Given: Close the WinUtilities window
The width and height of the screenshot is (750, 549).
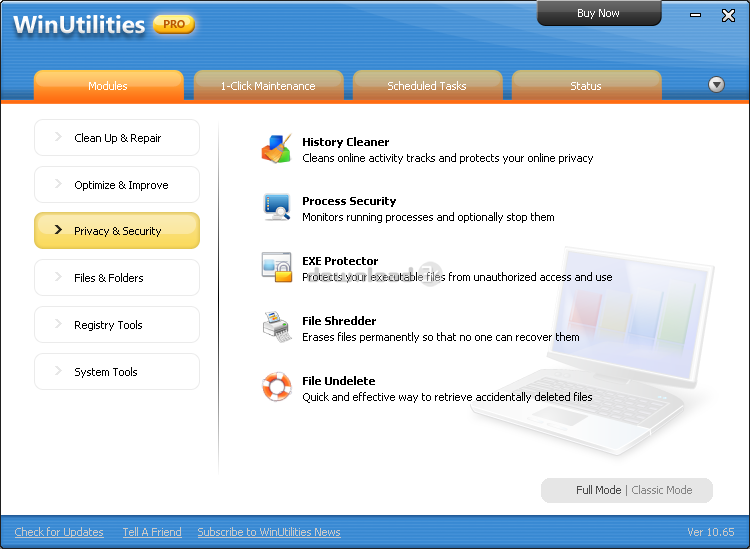Looking at the screenshot, I should pos(728,15).
